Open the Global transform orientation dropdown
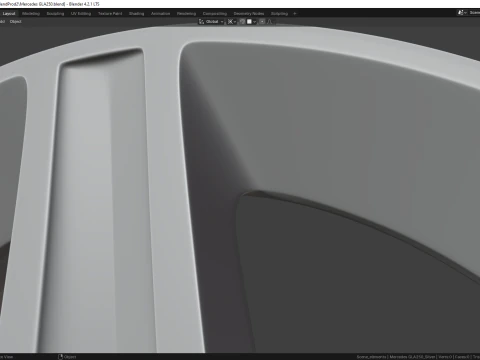This screenshot has width=480, height=360. pyautogui.click(x=211, y=22)
